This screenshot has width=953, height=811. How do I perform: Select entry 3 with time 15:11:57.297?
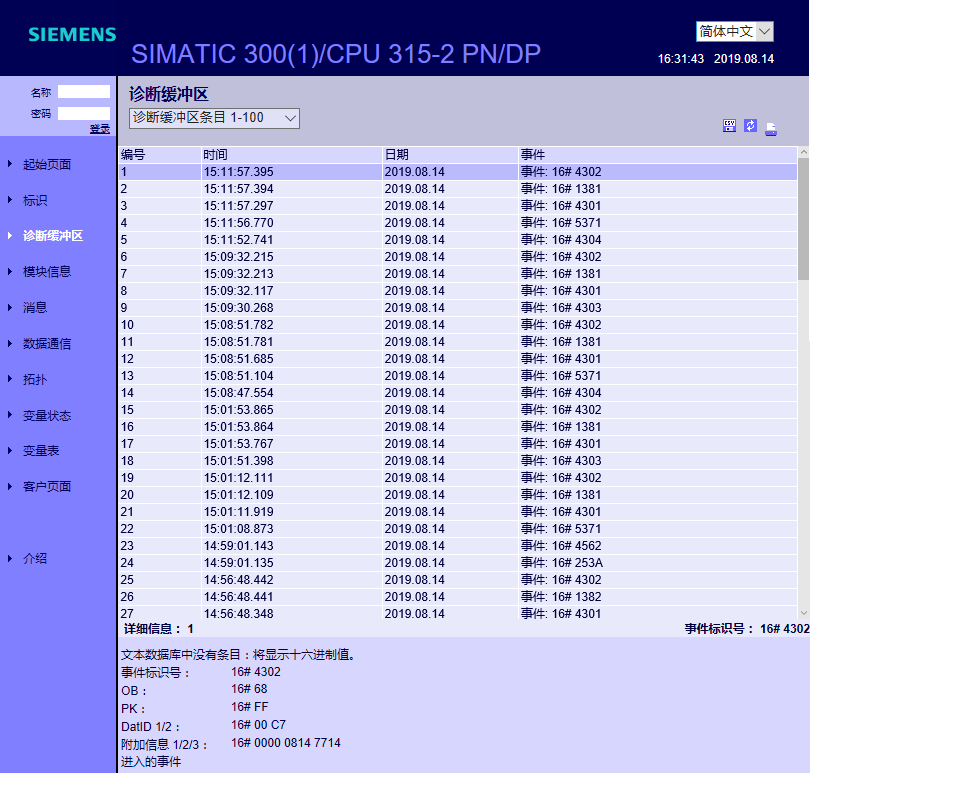458,206
